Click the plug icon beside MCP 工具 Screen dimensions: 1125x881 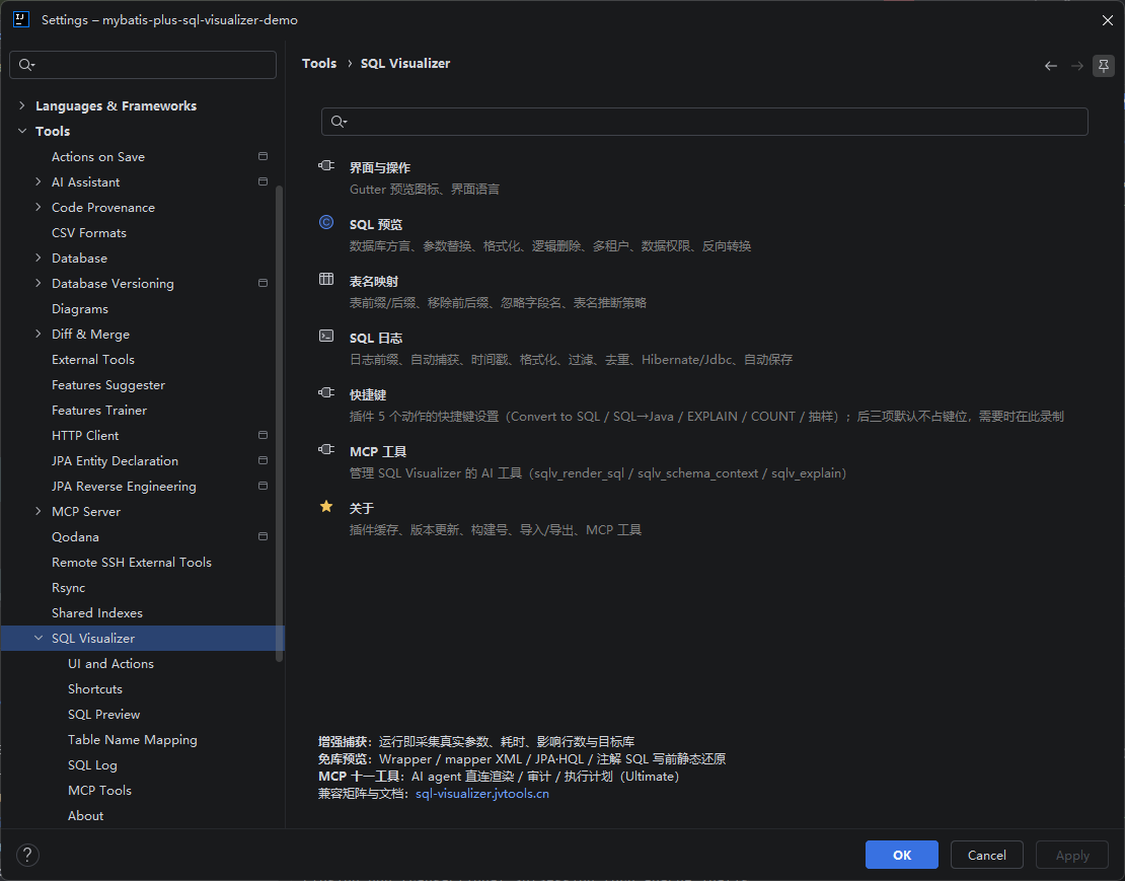326,449
